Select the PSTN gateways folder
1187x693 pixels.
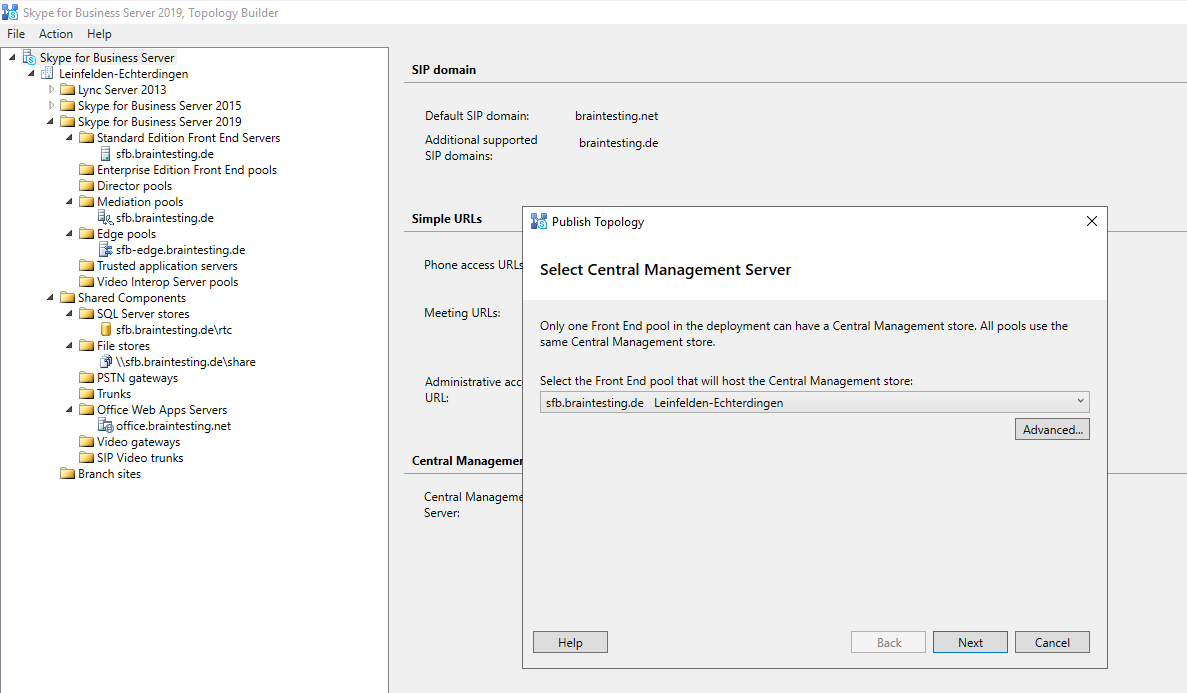point(136,378)
